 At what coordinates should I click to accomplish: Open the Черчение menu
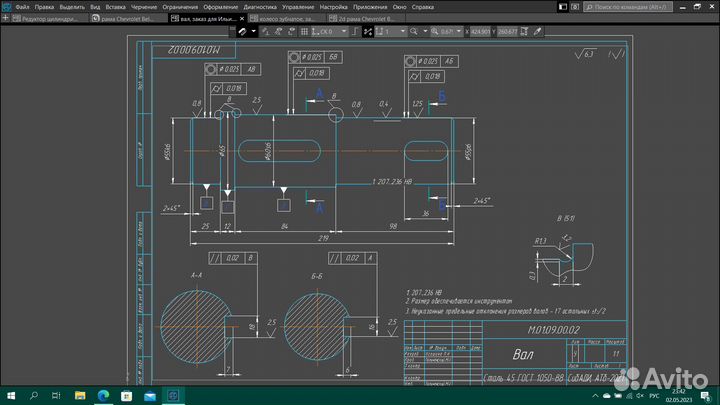144,7
